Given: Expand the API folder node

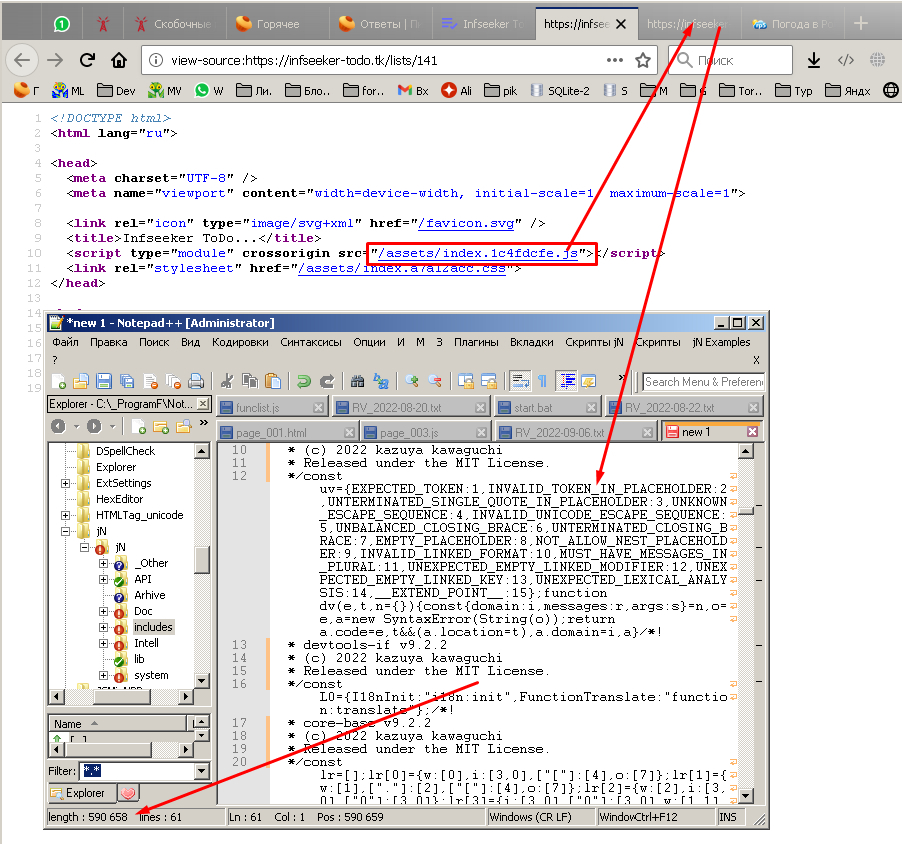Looking at the screenshot, I should tap(103, 579).
